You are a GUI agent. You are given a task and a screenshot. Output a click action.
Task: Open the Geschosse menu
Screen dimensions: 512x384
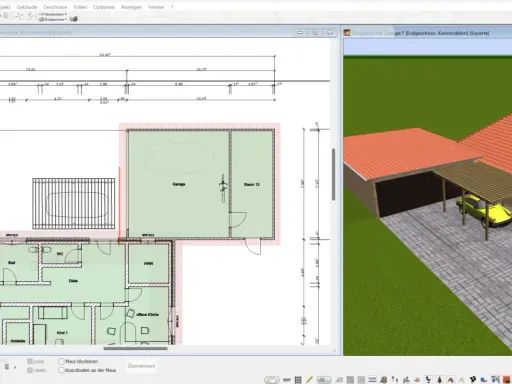55,7
